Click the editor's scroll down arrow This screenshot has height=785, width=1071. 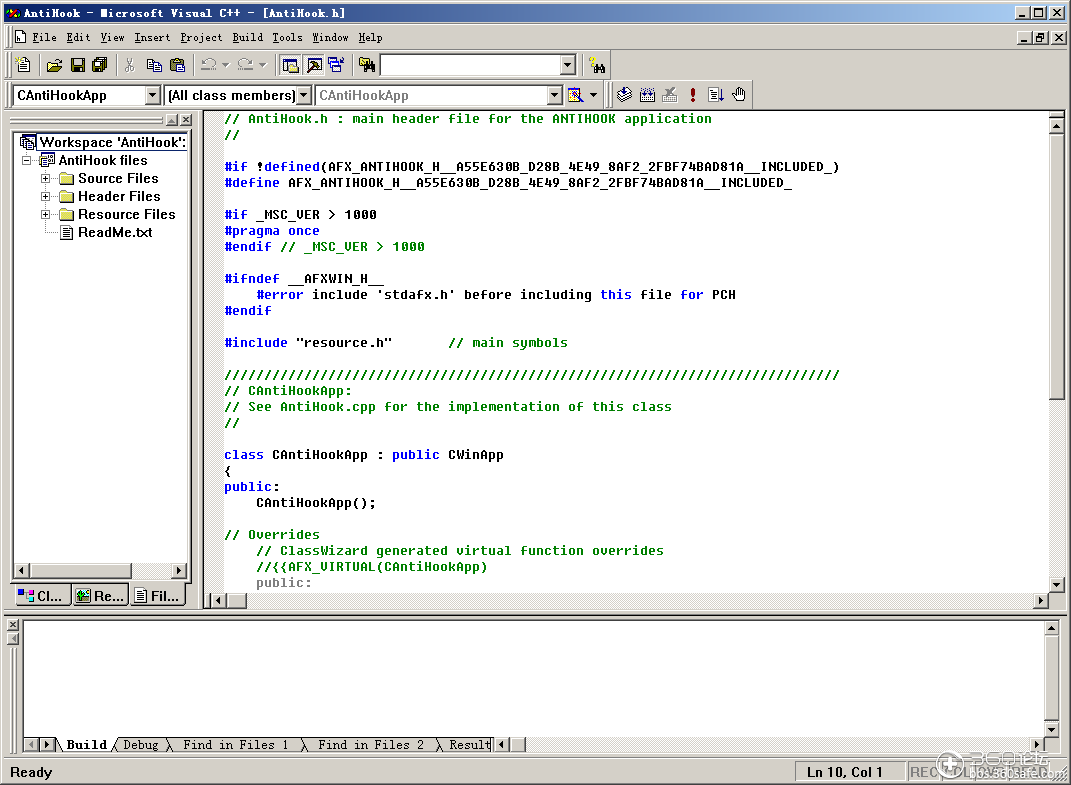point(1056,585)
